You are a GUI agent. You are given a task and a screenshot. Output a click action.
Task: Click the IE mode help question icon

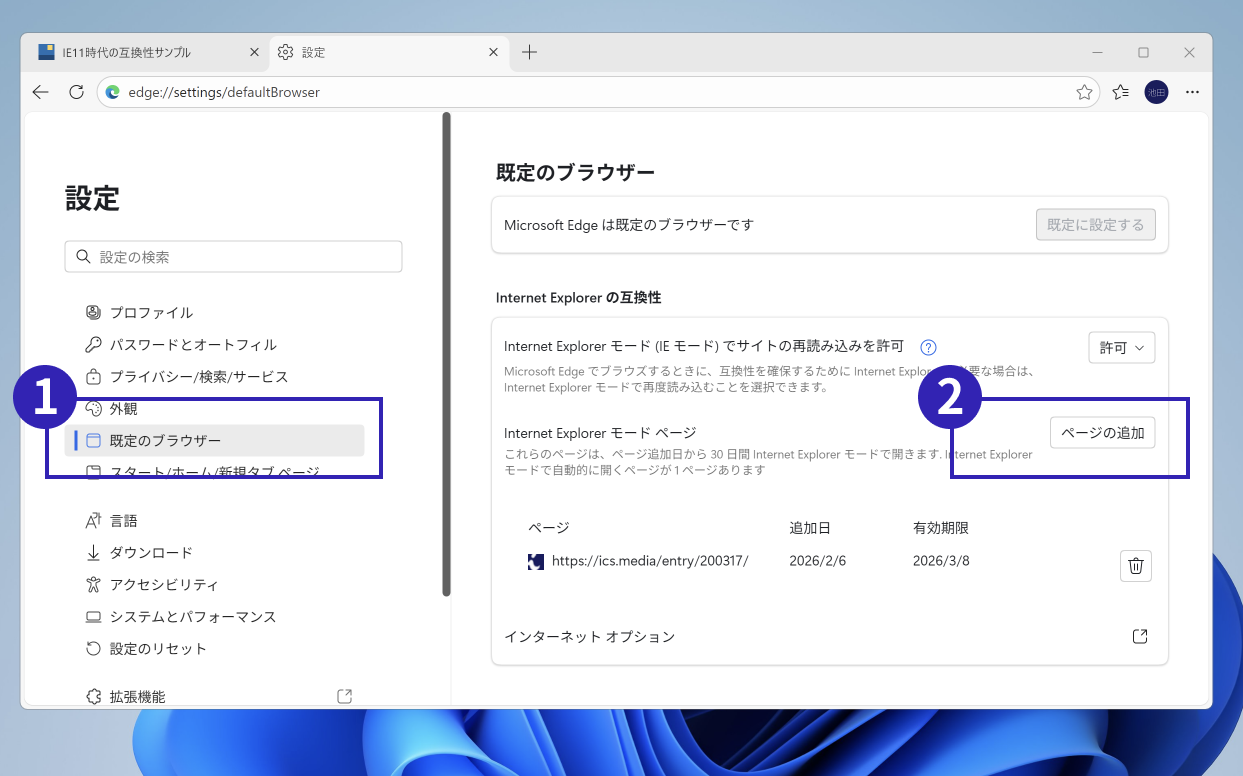[x=928, y=347]
